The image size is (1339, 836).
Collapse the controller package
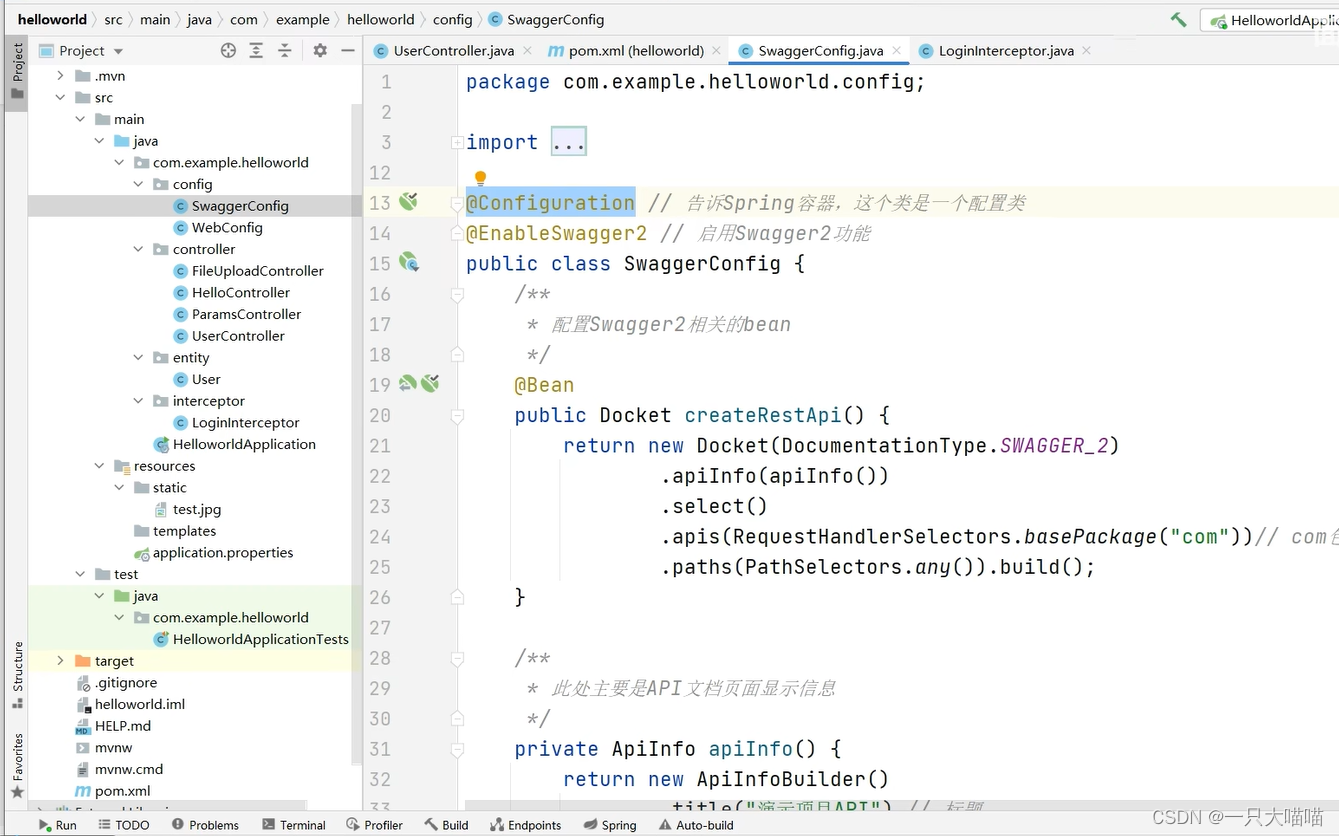click(x=138, y=249)
